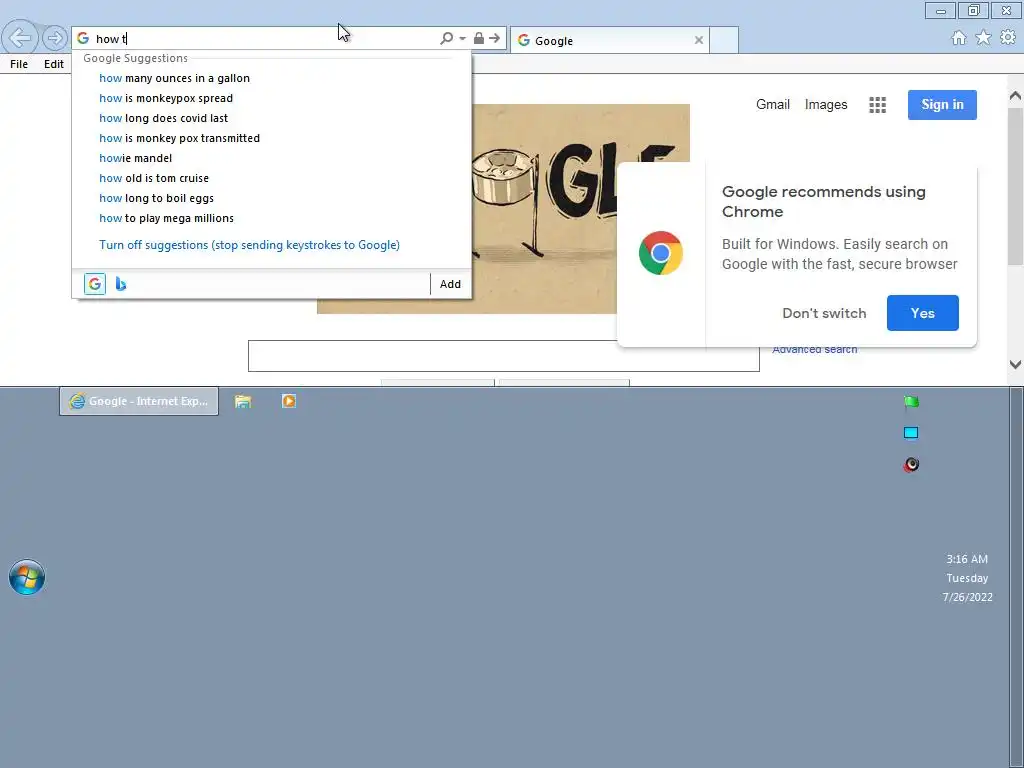
Task: Open Windows Start orb
Action: click(x=27, y=577)
